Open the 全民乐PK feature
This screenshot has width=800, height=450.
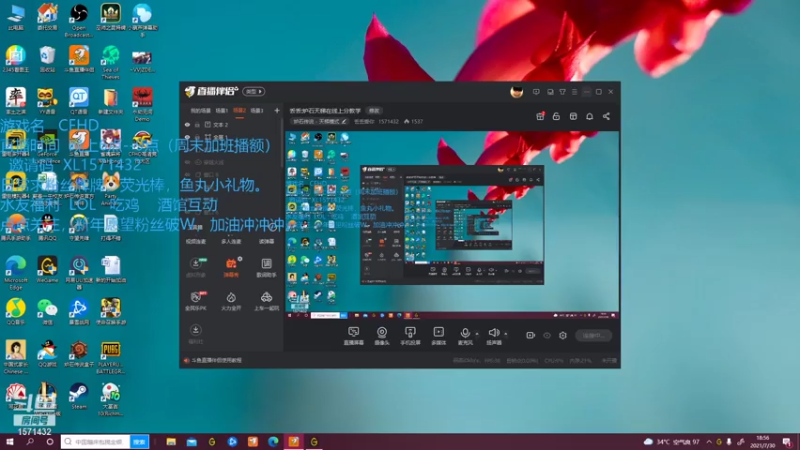click(x=195, y=301)
